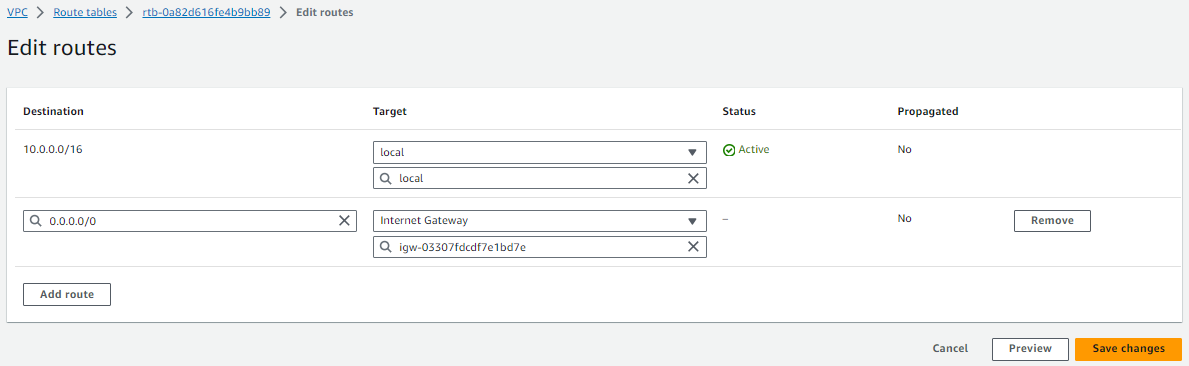The height and width of the screenshot is (366, 1189).
Task: Cancel editing routes
Action: click(x=950, y=349)
